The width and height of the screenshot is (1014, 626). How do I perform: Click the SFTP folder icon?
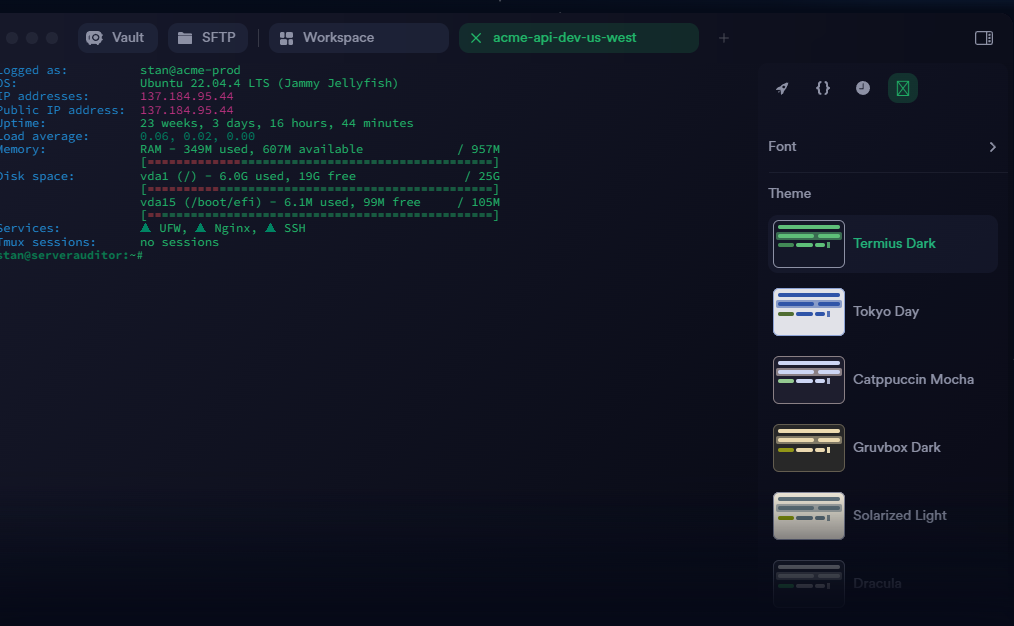(185, 38)
